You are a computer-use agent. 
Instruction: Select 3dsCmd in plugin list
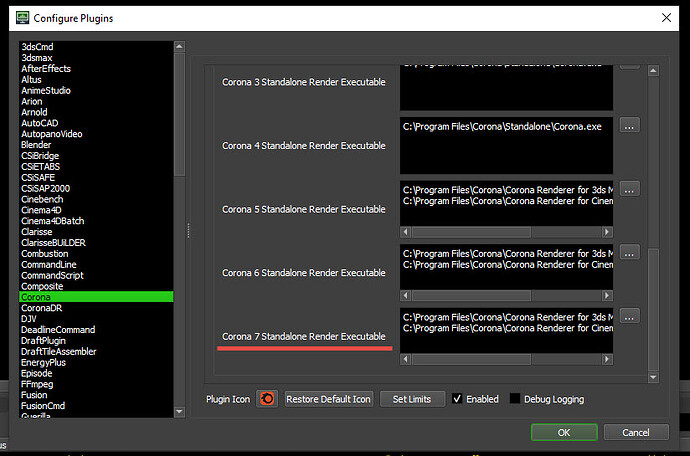tap(96, 47)
